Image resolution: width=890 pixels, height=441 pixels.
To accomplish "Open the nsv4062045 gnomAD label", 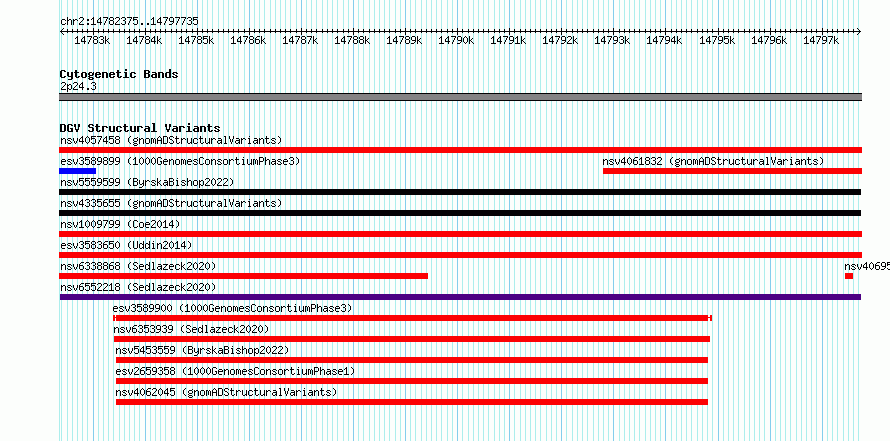I will pos(226,392).
